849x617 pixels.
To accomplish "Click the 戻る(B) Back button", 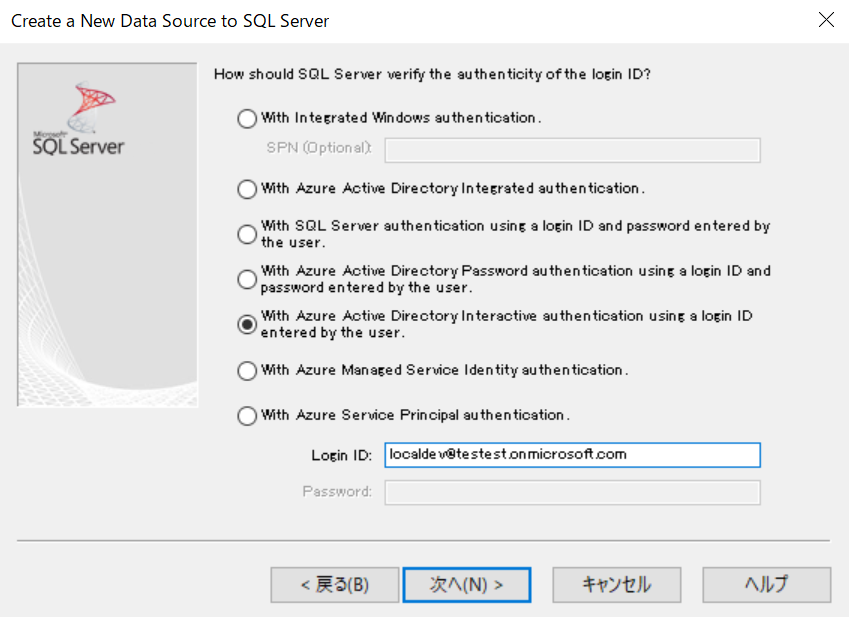I will [x=334, y=585].
